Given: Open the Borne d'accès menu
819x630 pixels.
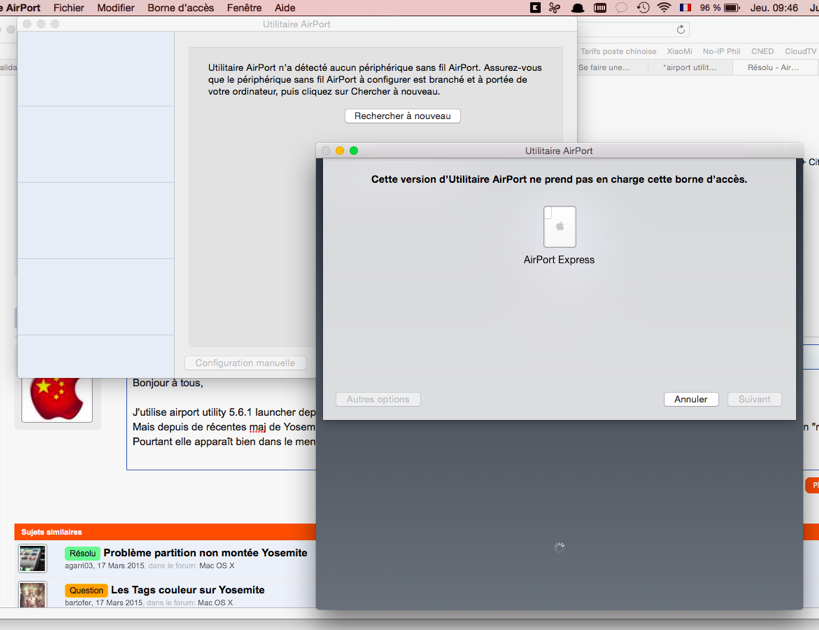Looking at the screenshot, I should [181, 8].
